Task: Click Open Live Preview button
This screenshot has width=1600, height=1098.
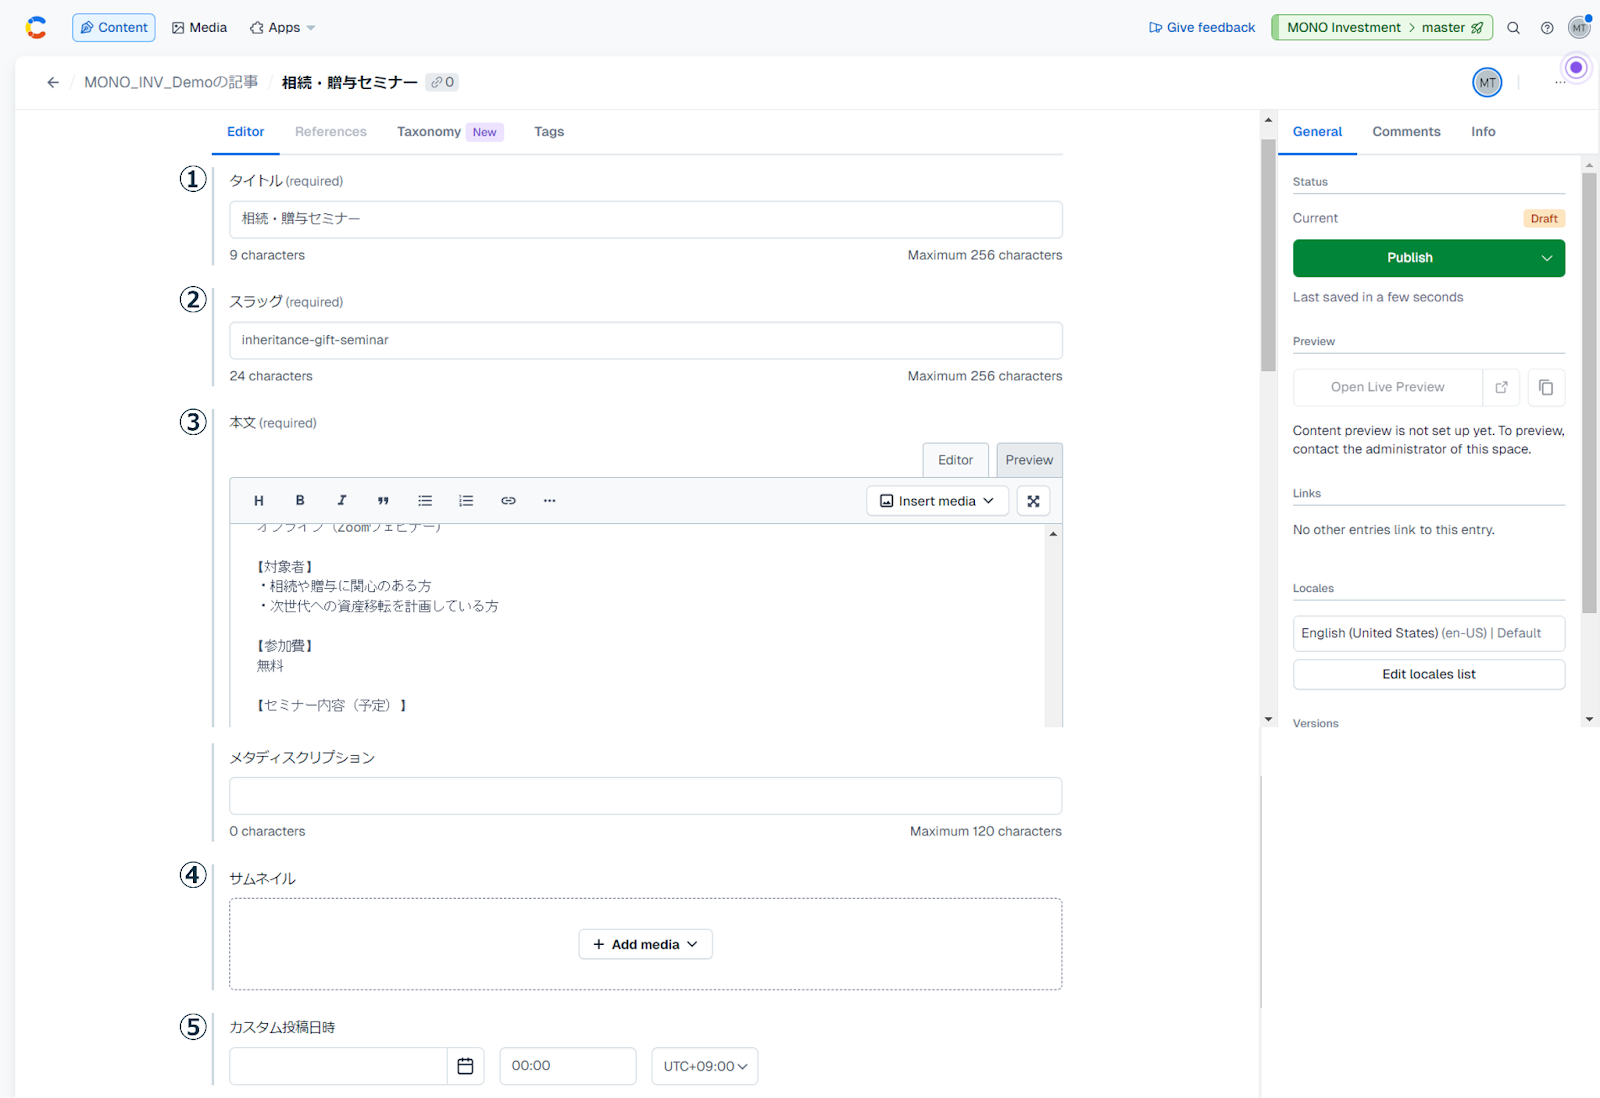Action: 1387,387
